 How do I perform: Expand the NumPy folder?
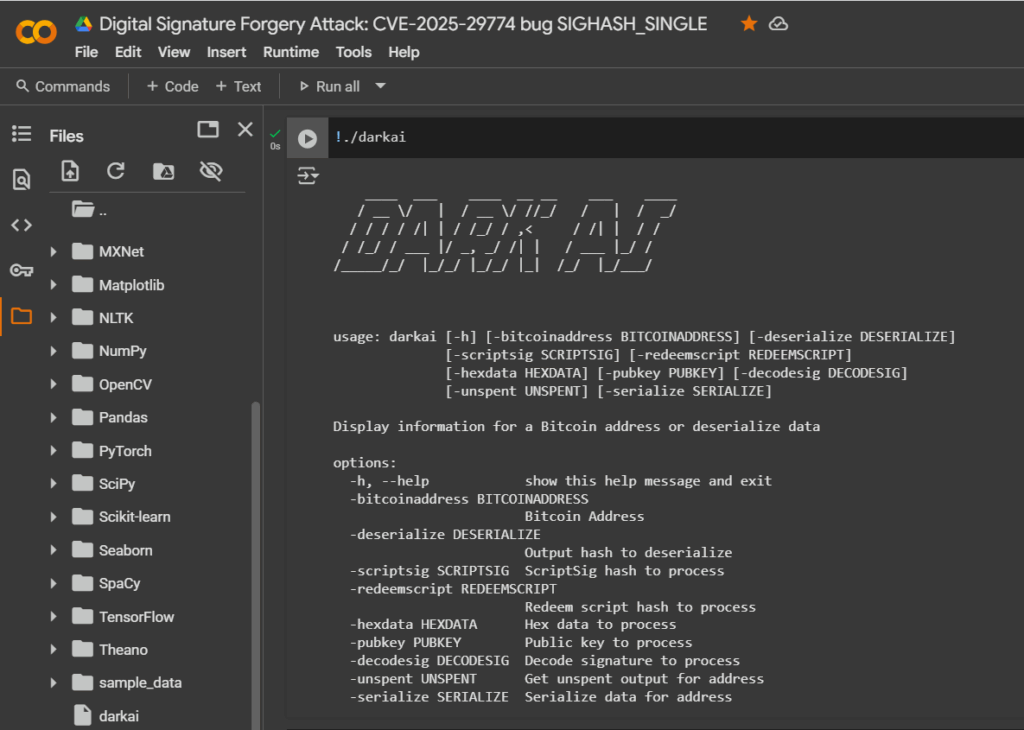click(54, 351)
